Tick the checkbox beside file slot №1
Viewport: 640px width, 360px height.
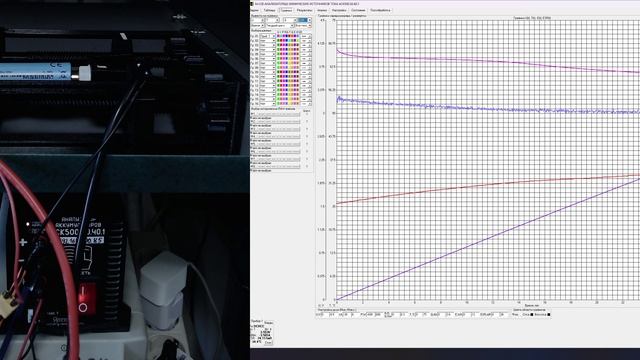pos(307,114)
